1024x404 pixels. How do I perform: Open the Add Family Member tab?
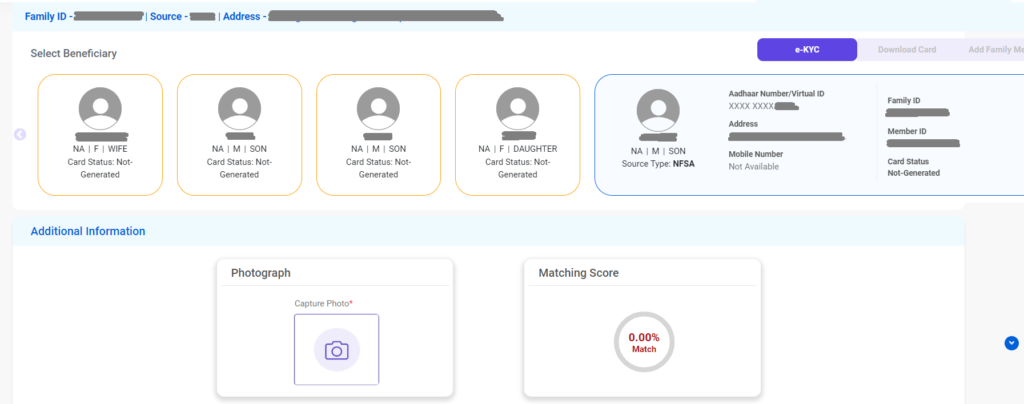994,50
